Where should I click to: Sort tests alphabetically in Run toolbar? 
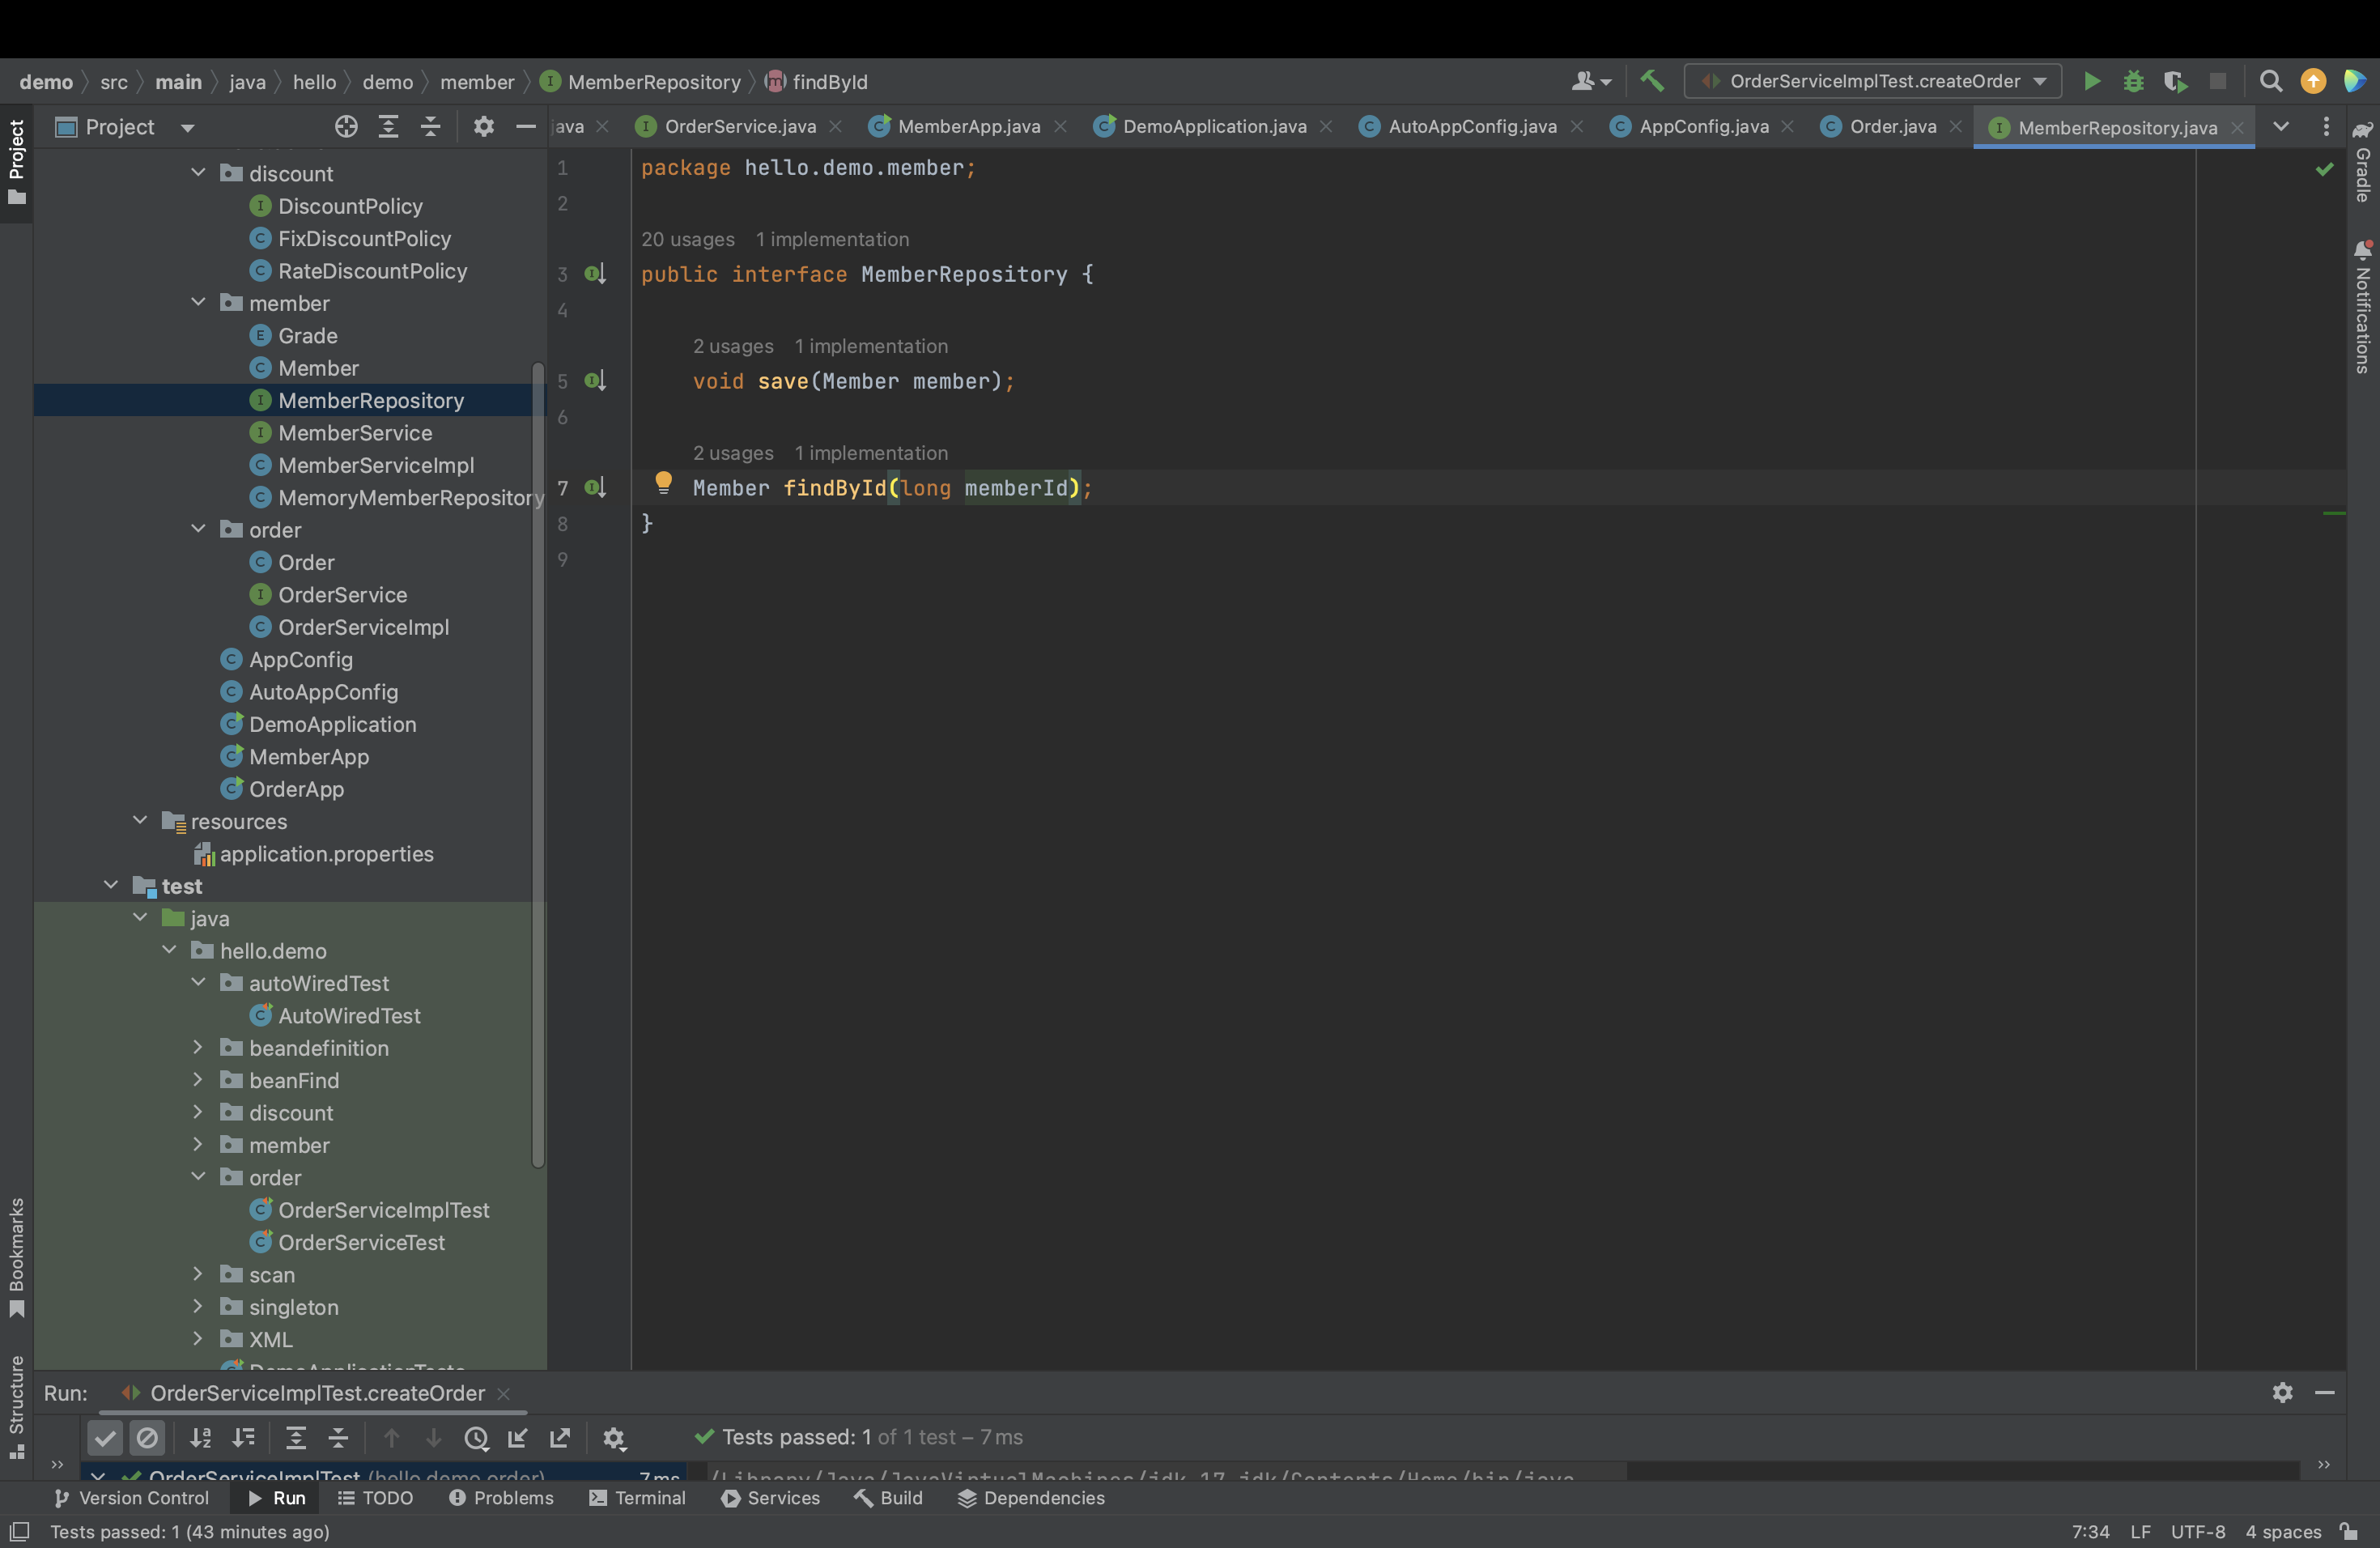[x=201, y=1438]
